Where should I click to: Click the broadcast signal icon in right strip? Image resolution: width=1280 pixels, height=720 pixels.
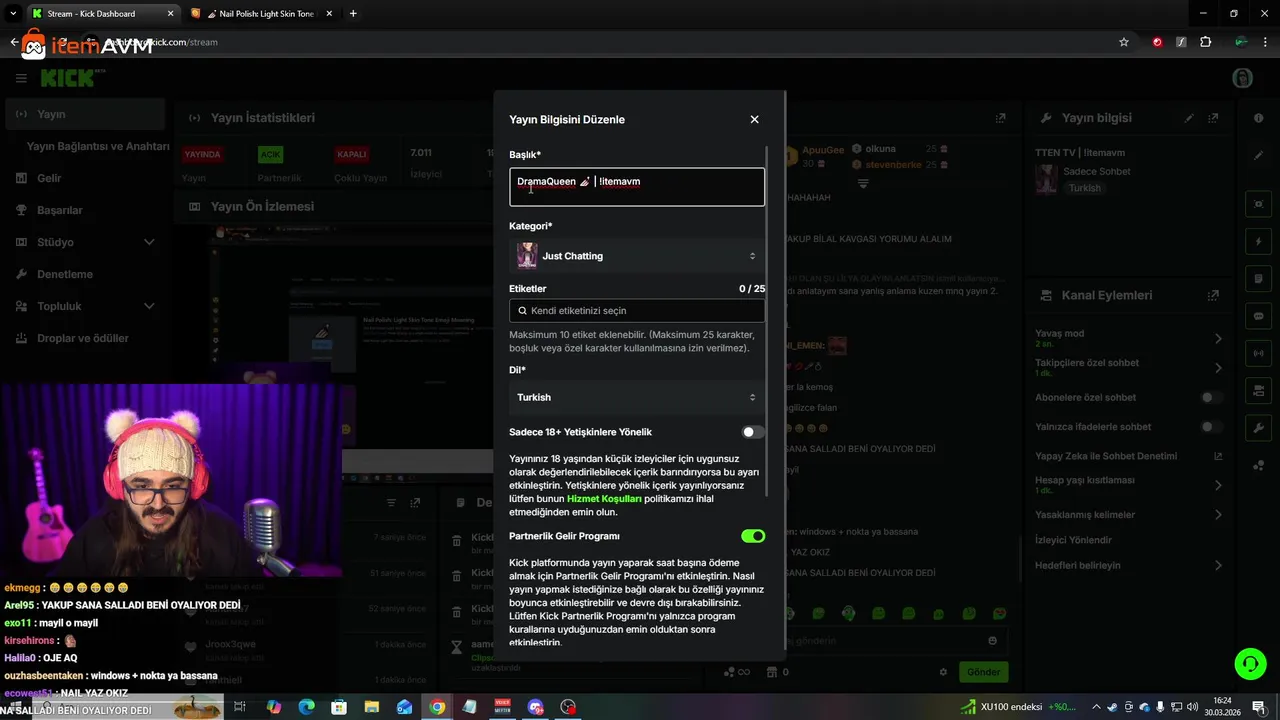pyautogui.click(x=1258, y=353)
